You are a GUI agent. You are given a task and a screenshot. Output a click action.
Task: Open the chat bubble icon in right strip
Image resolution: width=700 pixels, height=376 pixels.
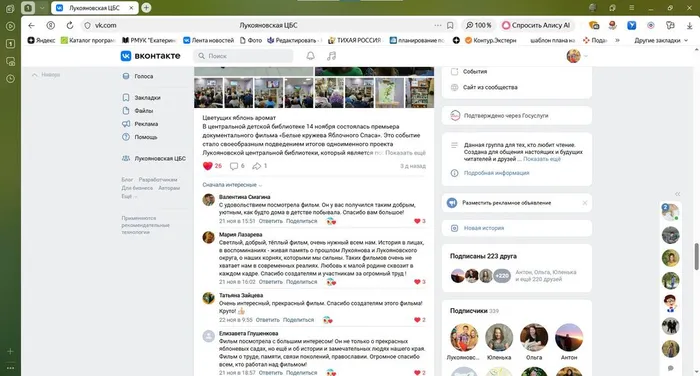point(671,368)
